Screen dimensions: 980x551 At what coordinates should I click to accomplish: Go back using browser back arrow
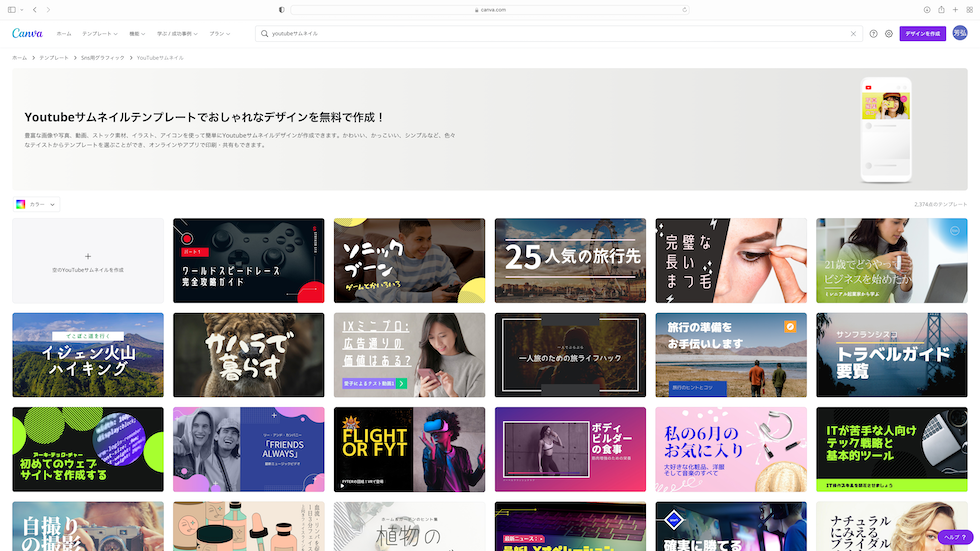tap(34, 10)
